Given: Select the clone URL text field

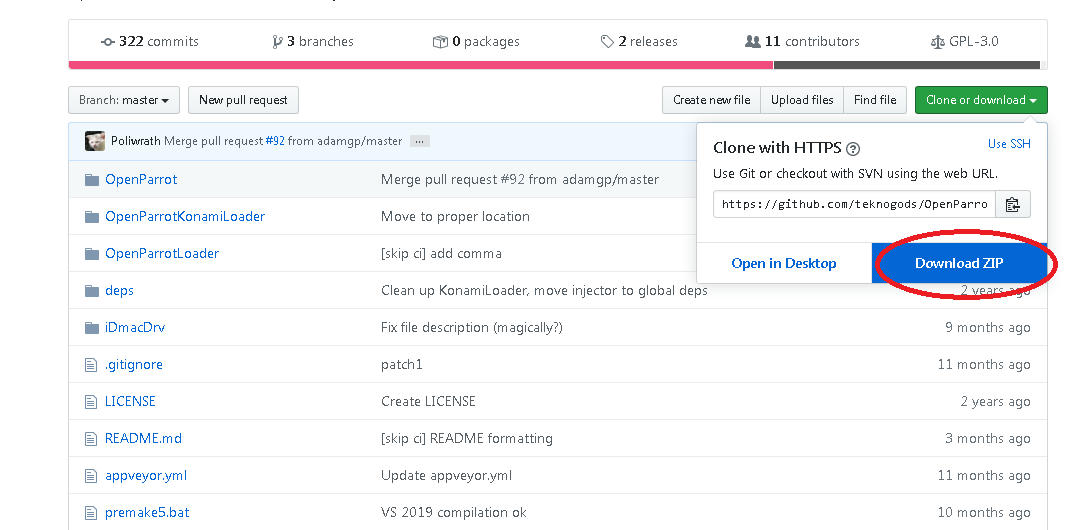Looking at the screenshot, I should coord(854,204).
